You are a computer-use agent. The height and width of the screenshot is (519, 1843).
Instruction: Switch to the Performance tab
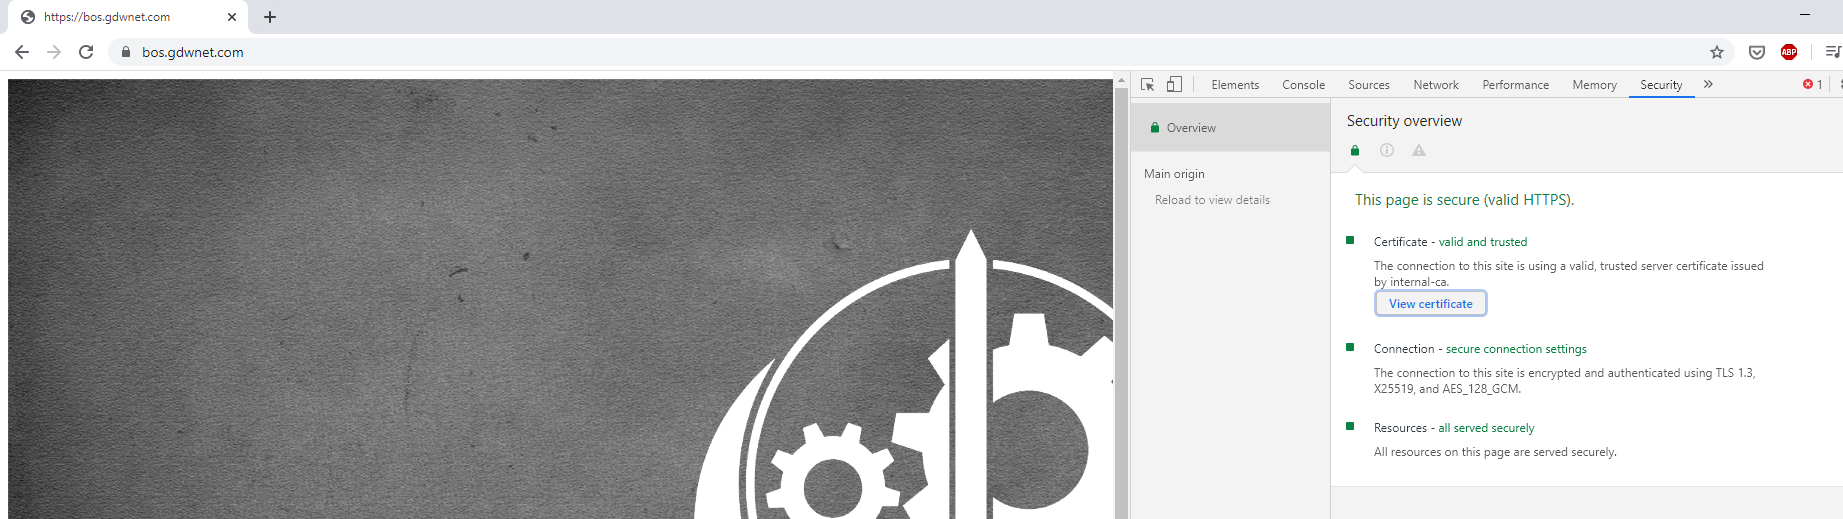coord(1516,85)
